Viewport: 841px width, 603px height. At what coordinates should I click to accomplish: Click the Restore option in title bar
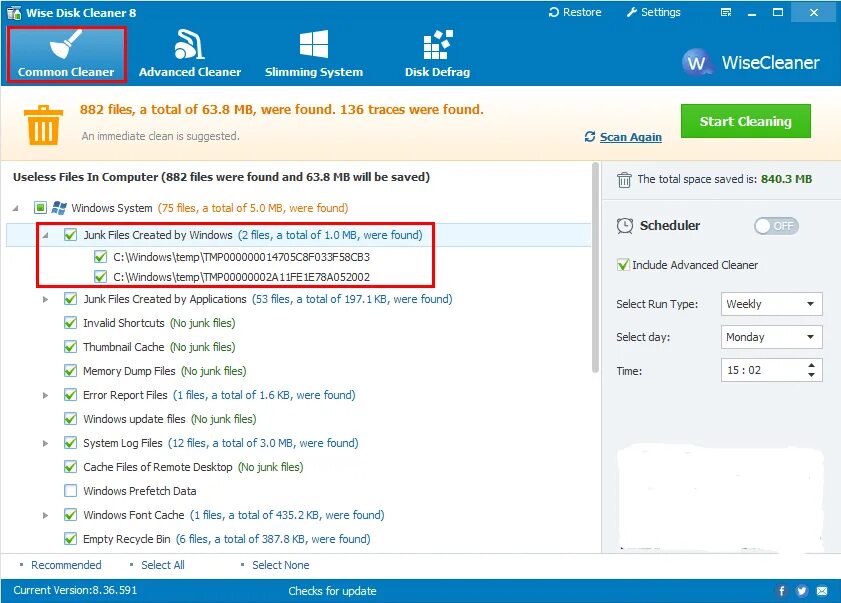pyautogui.click(x=575, y=12)
